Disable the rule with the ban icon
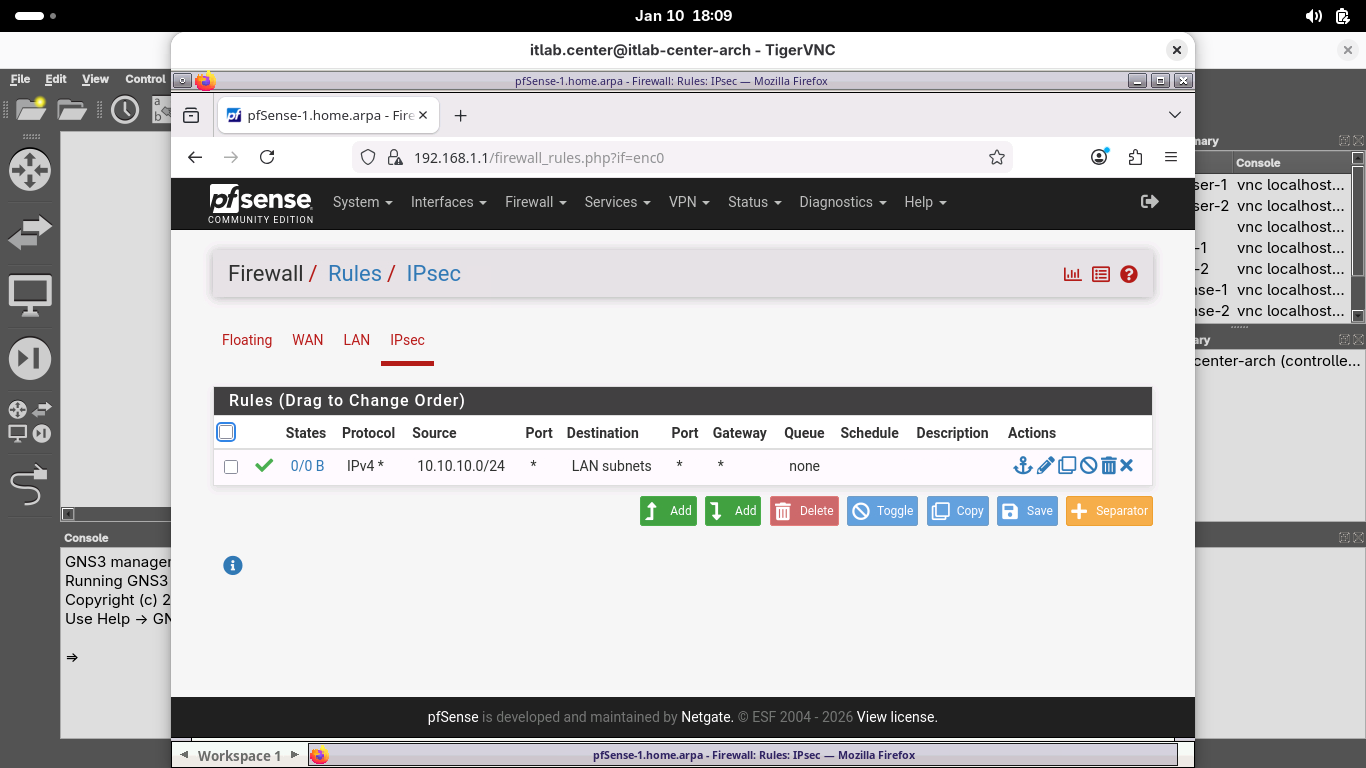Screen dimensions: 1366x768 point(1088,466)
